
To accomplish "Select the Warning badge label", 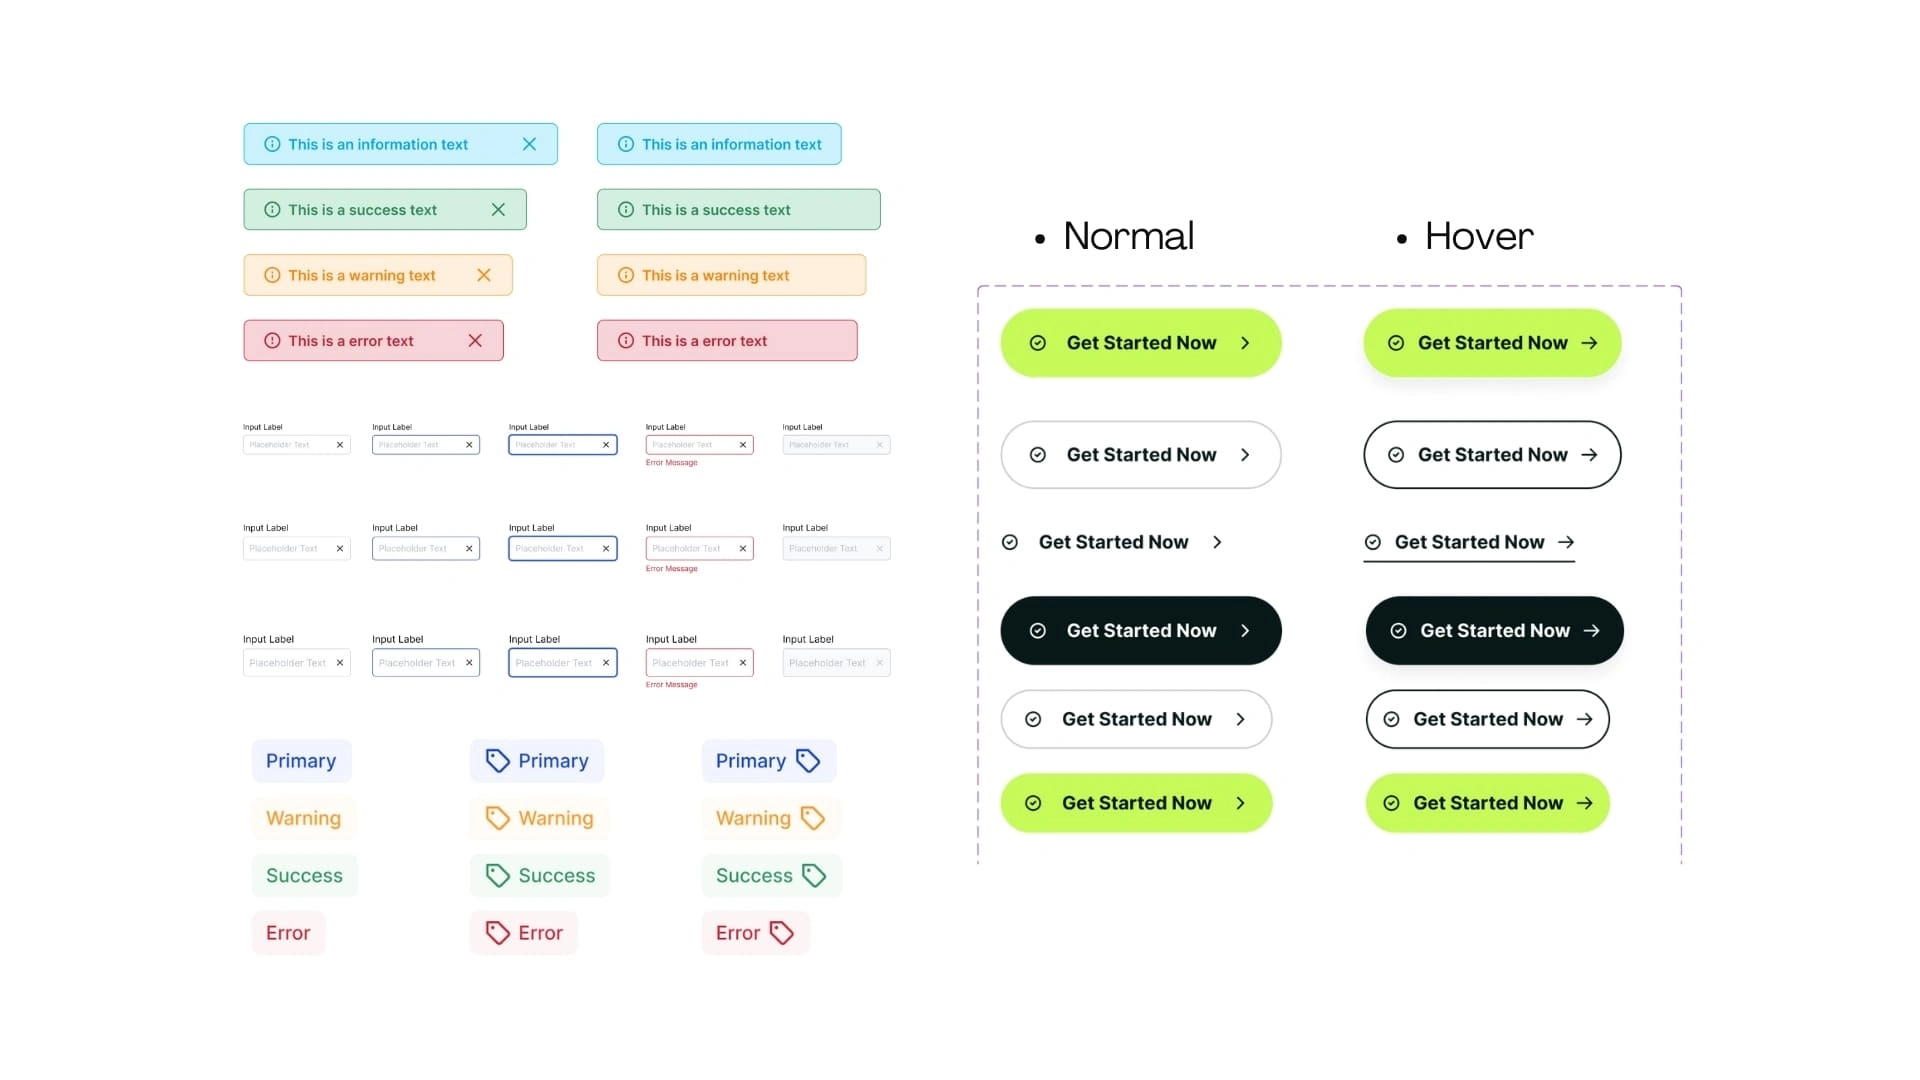I will tap(303, 818).
